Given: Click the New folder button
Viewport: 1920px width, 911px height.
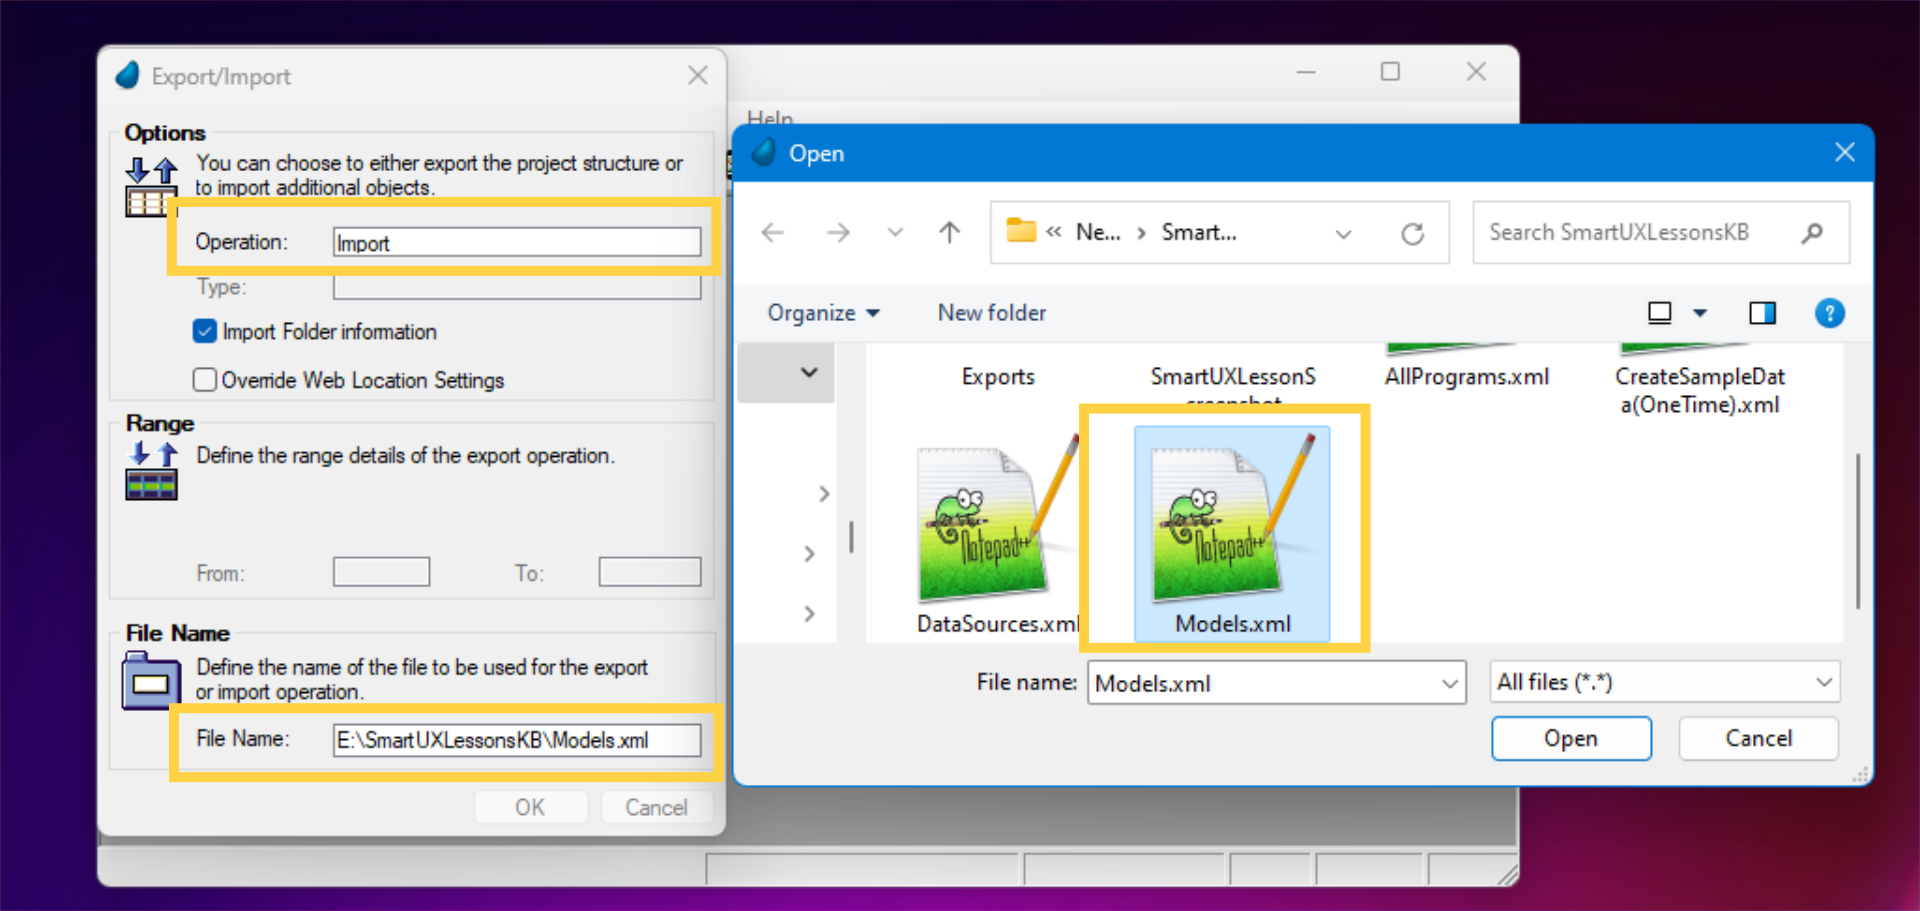Looking at the screenshot, I should [x=992, y=314].
